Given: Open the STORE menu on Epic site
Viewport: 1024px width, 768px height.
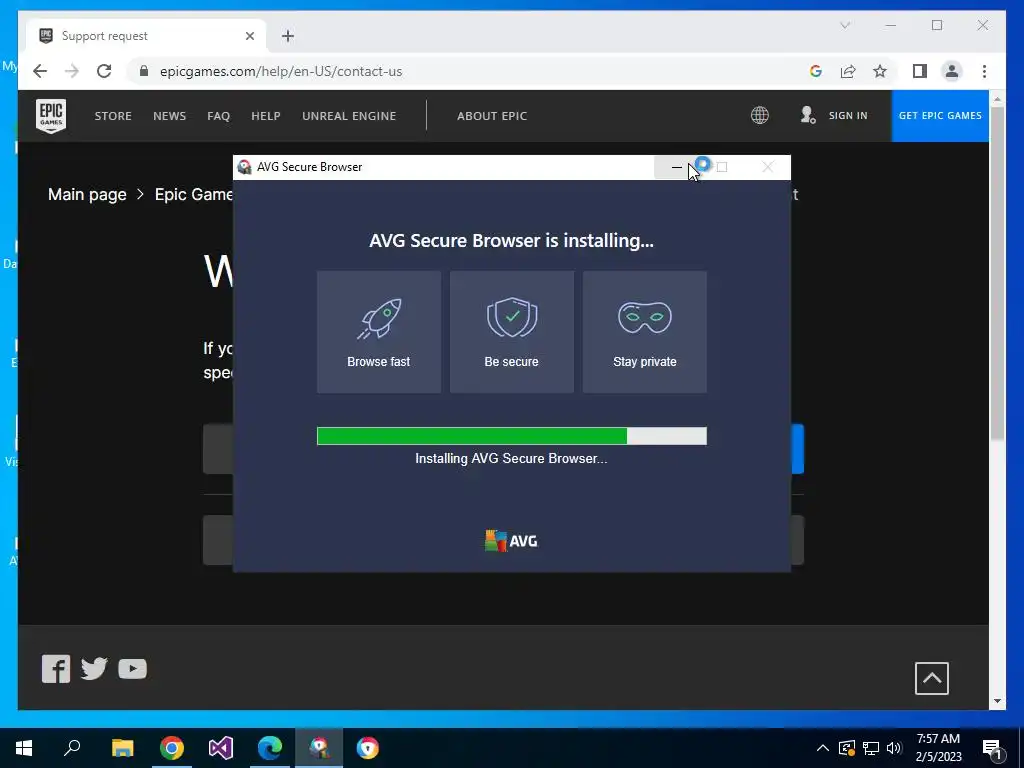Looking at the screenshot, I should [x=113, y=116].
